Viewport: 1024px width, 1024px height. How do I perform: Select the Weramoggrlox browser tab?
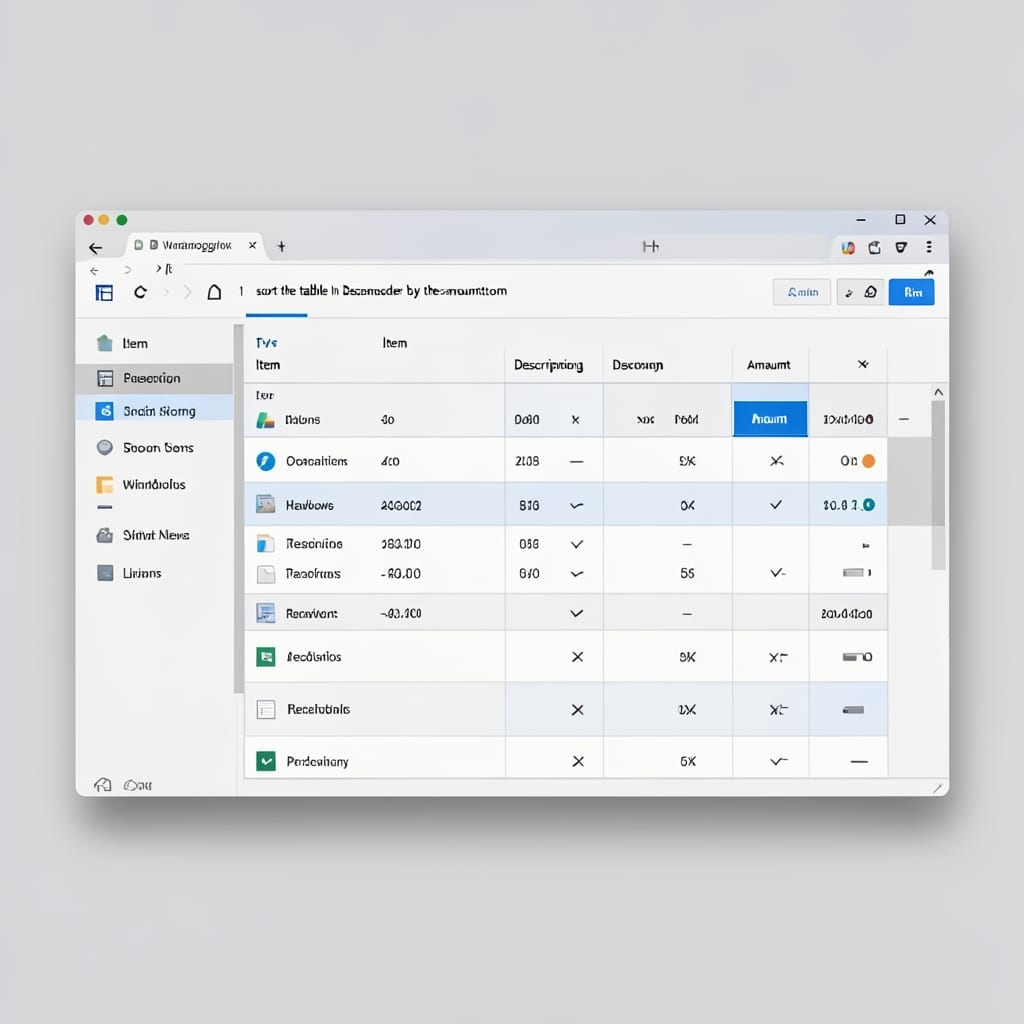(x=194, y=246)
